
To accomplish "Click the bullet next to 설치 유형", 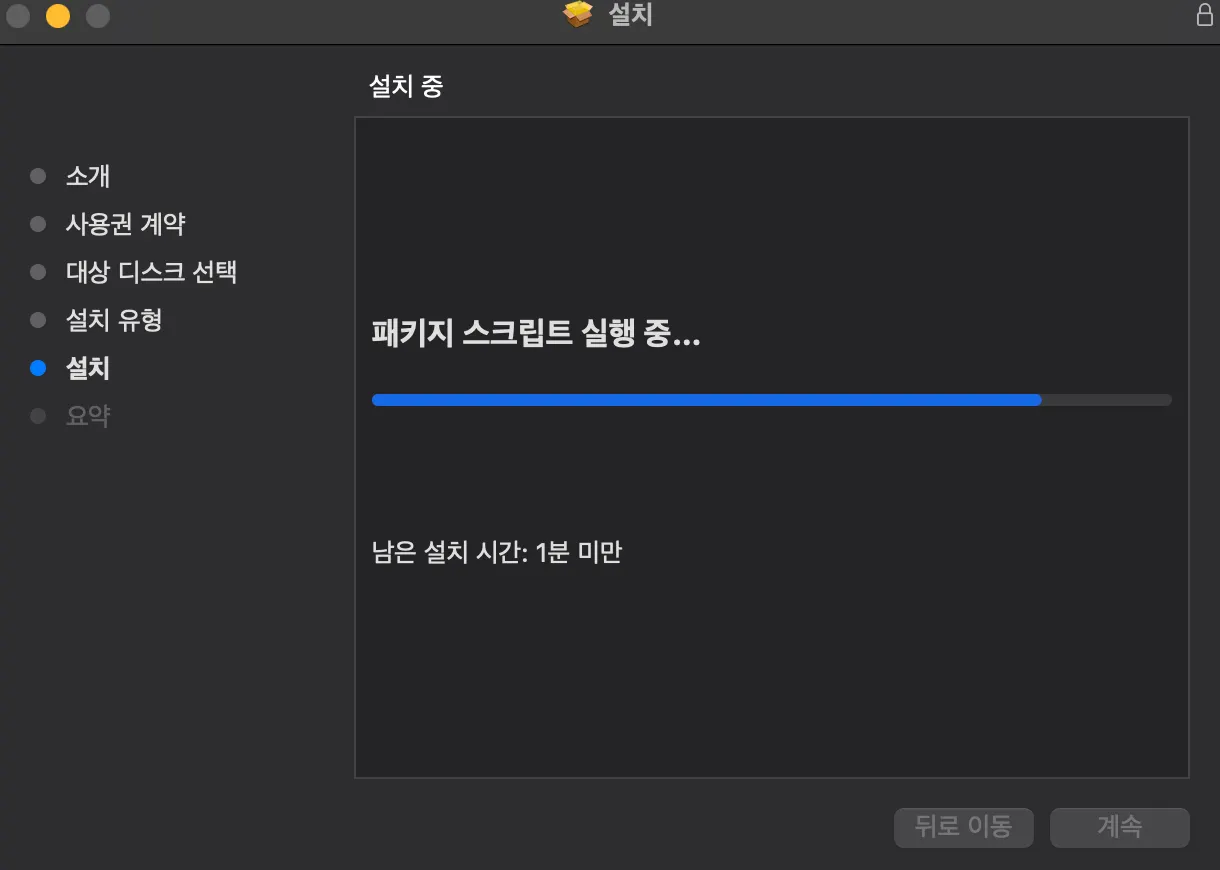I will pos(38,320).
